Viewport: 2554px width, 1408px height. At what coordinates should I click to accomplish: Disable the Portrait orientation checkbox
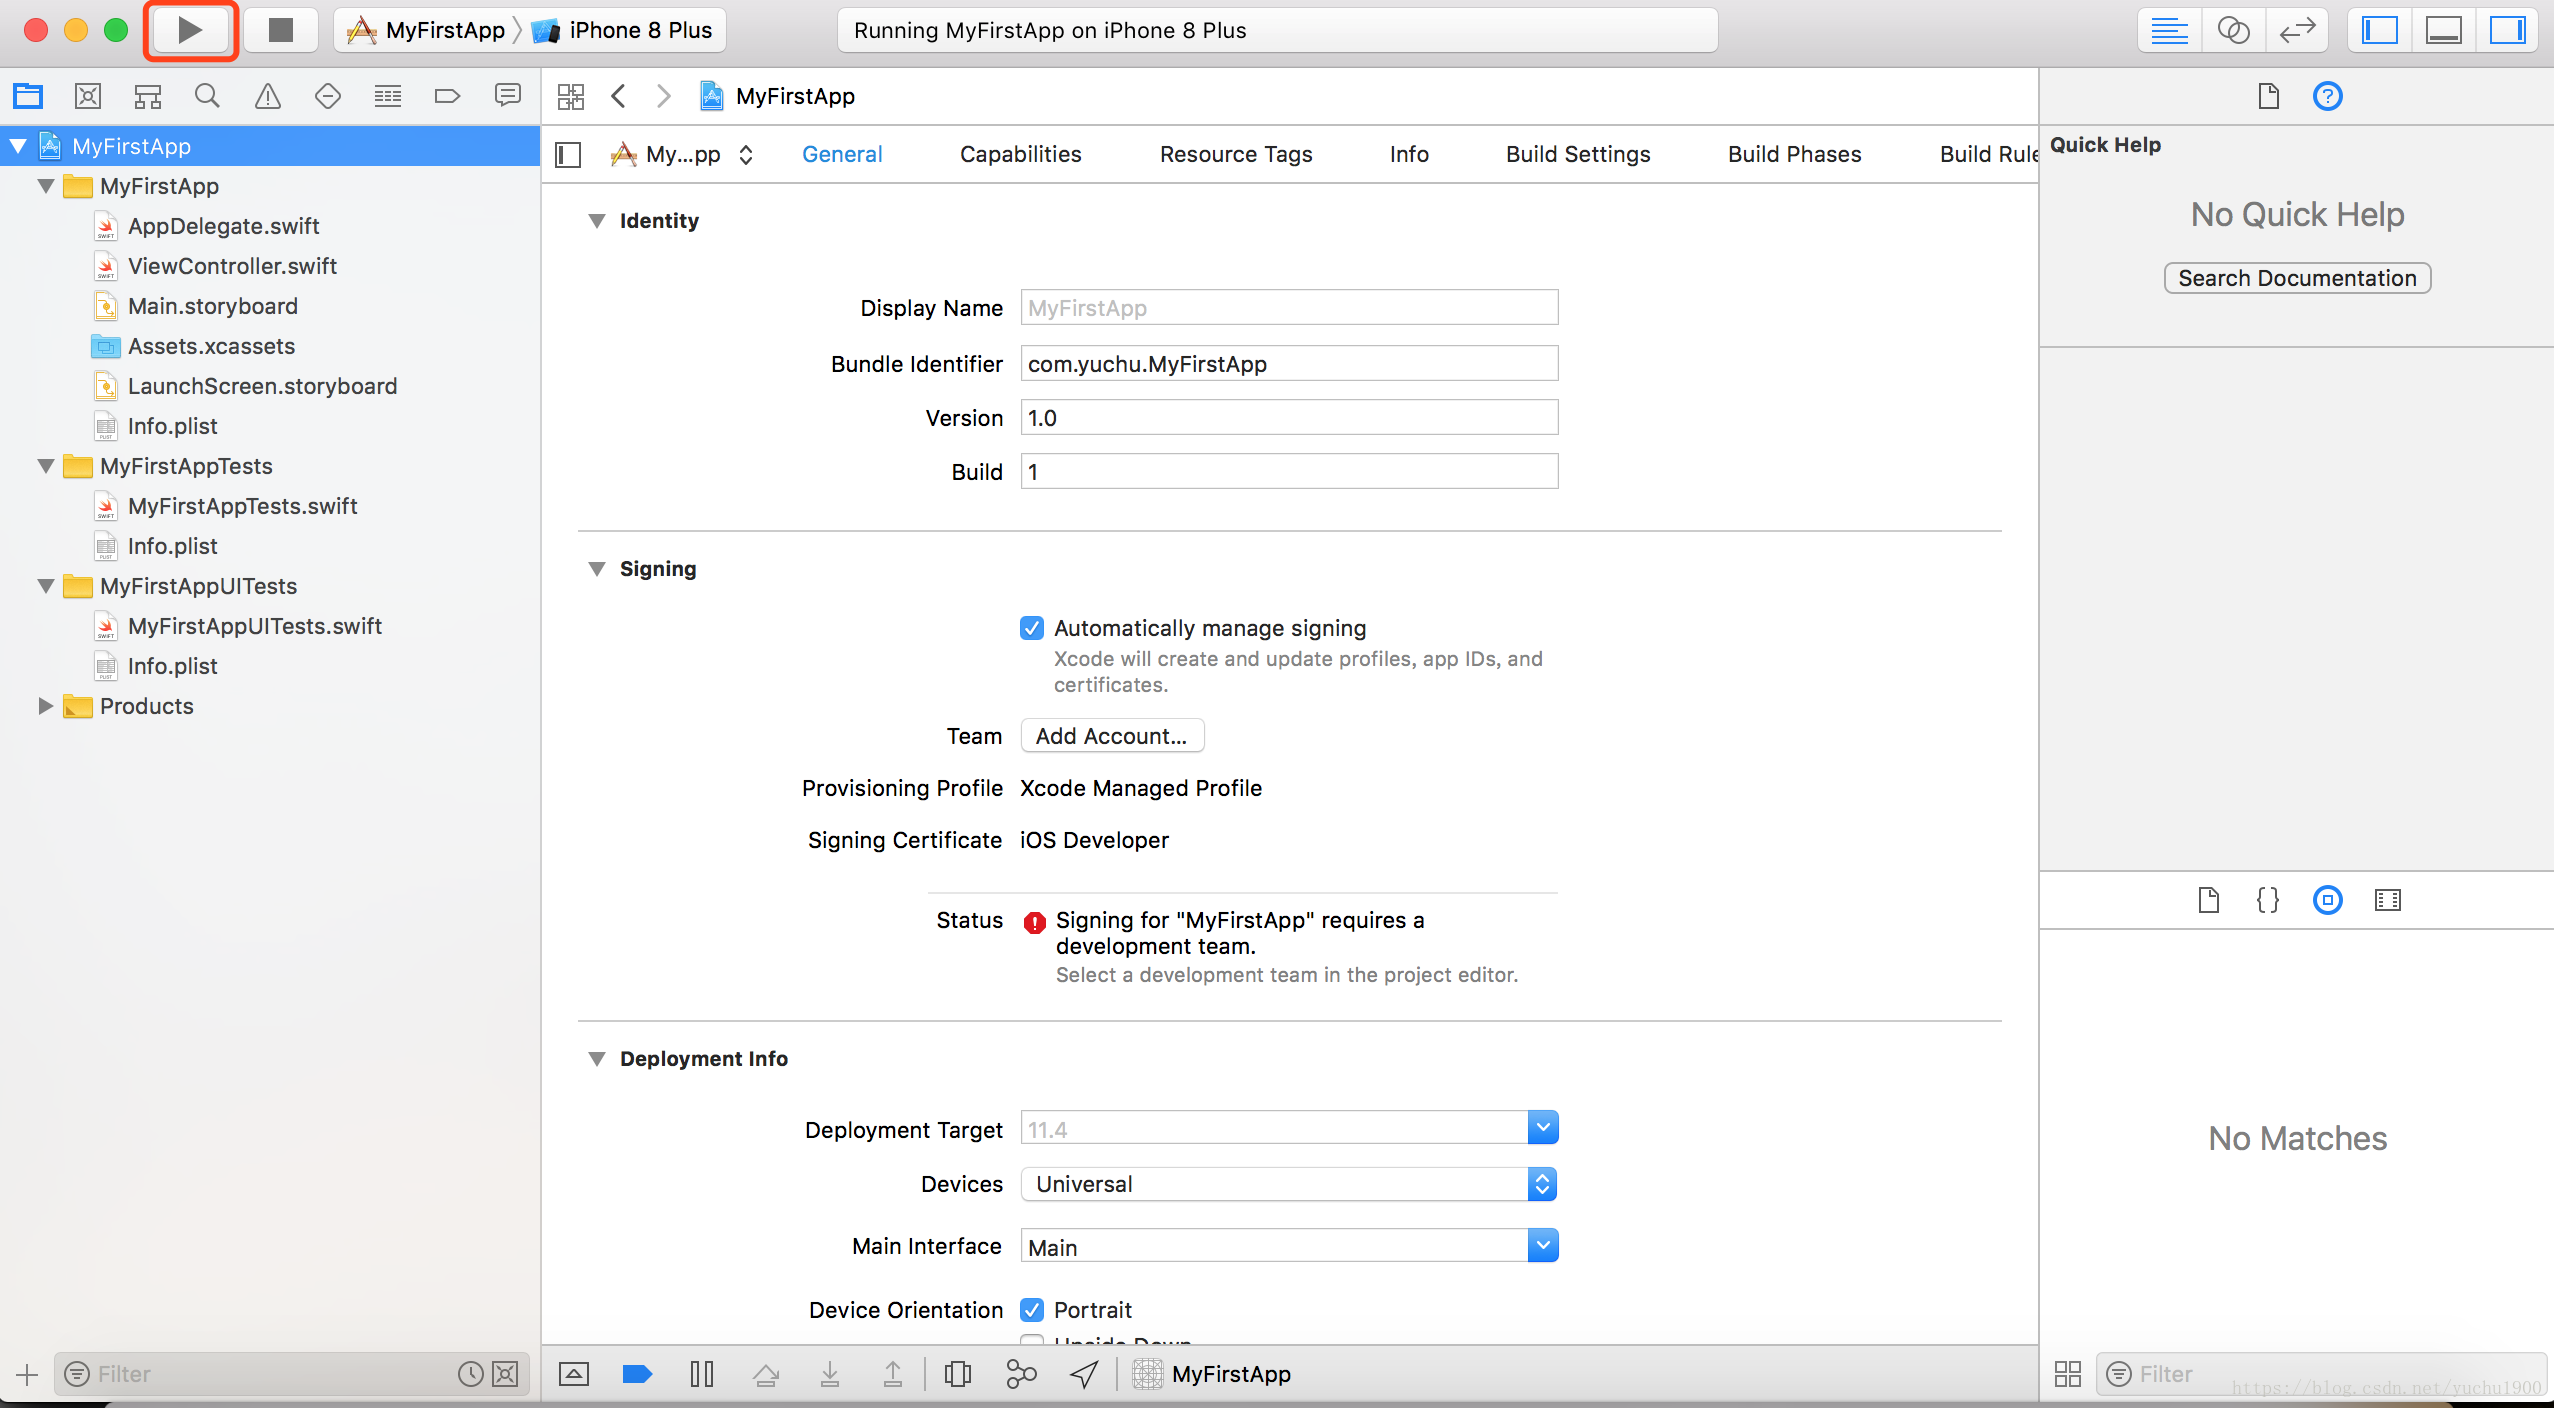tap(1032, 1310)
